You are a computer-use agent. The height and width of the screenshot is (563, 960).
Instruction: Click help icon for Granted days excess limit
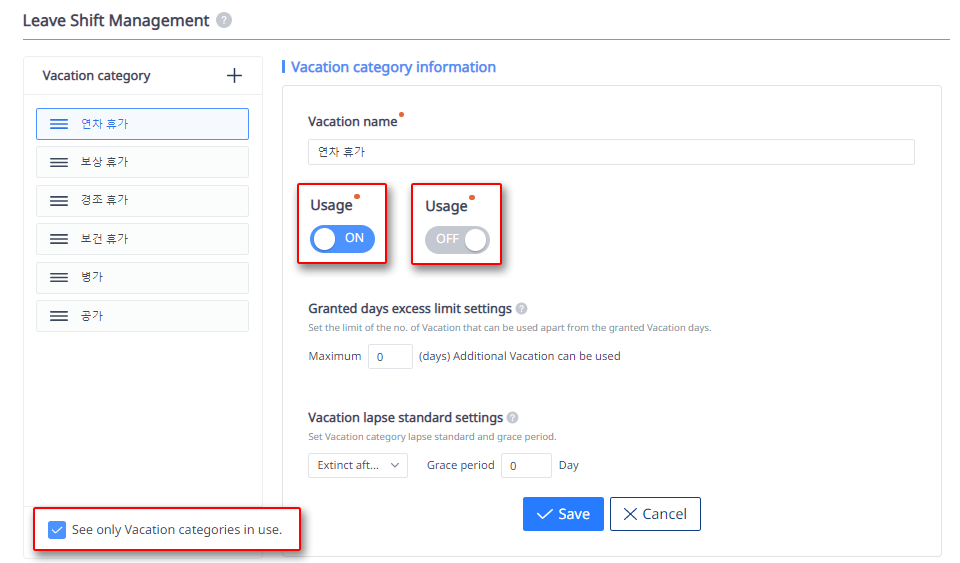click(x=521, y=308)
